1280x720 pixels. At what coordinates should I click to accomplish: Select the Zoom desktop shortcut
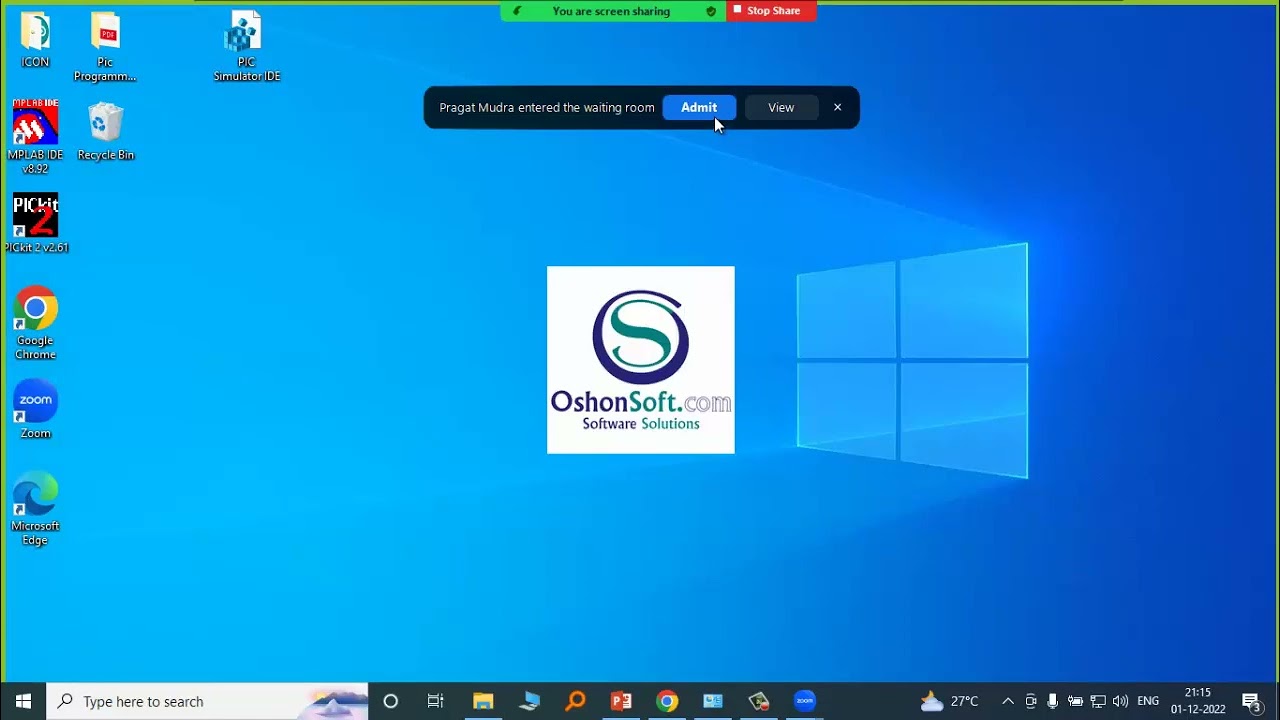click(35, 409)
